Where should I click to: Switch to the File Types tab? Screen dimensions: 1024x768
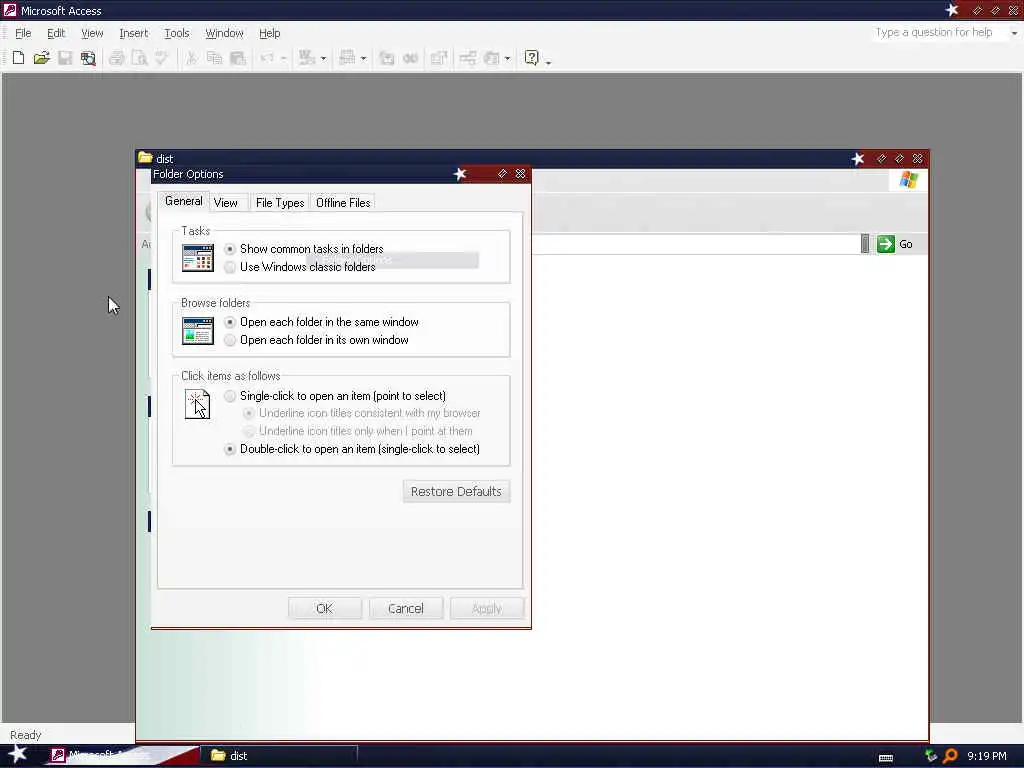click(280, 203)
